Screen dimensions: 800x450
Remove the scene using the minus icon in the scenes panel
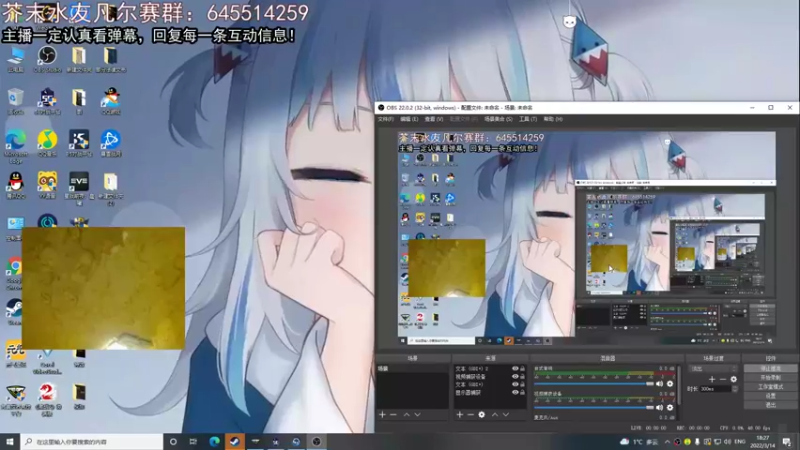[393, 415]
